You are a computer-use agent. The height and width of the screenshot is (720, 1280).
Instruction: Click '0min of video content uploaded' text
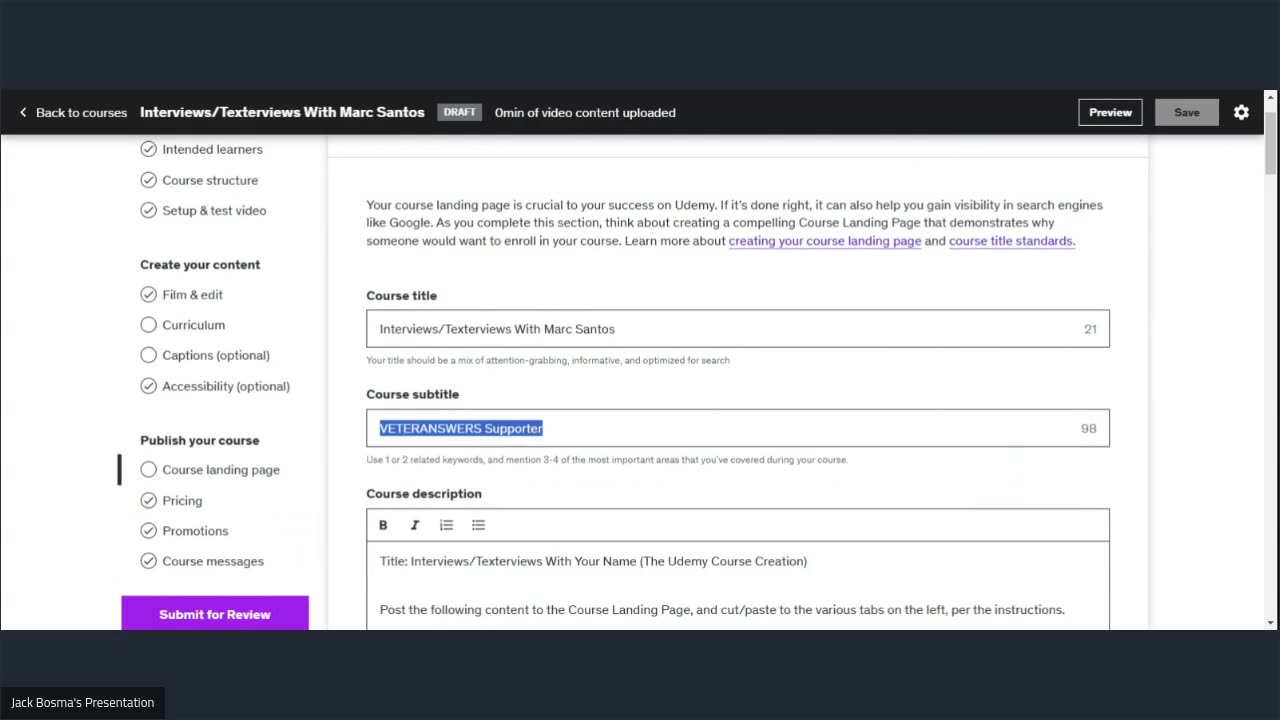pos(585,113)
